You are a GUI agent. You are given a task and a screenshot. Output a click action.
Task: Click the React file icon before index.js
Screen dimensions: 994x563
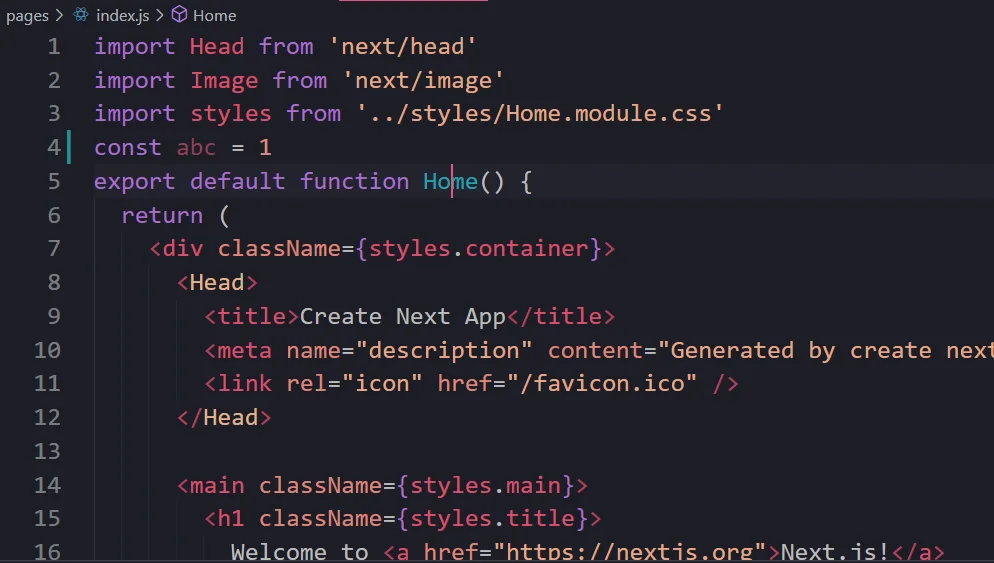[x=81, y=14]
